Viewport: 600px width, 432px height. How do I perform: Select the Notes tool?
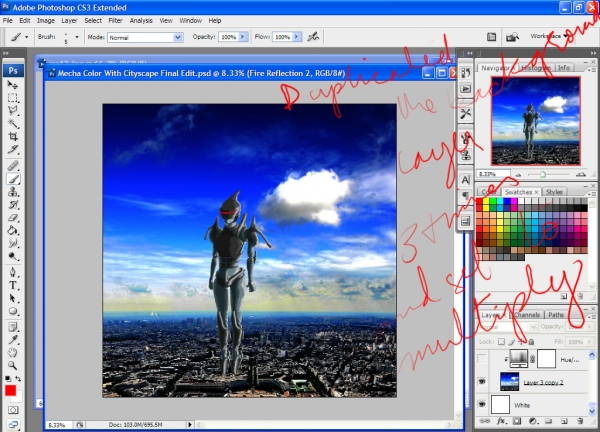[13, 327]
